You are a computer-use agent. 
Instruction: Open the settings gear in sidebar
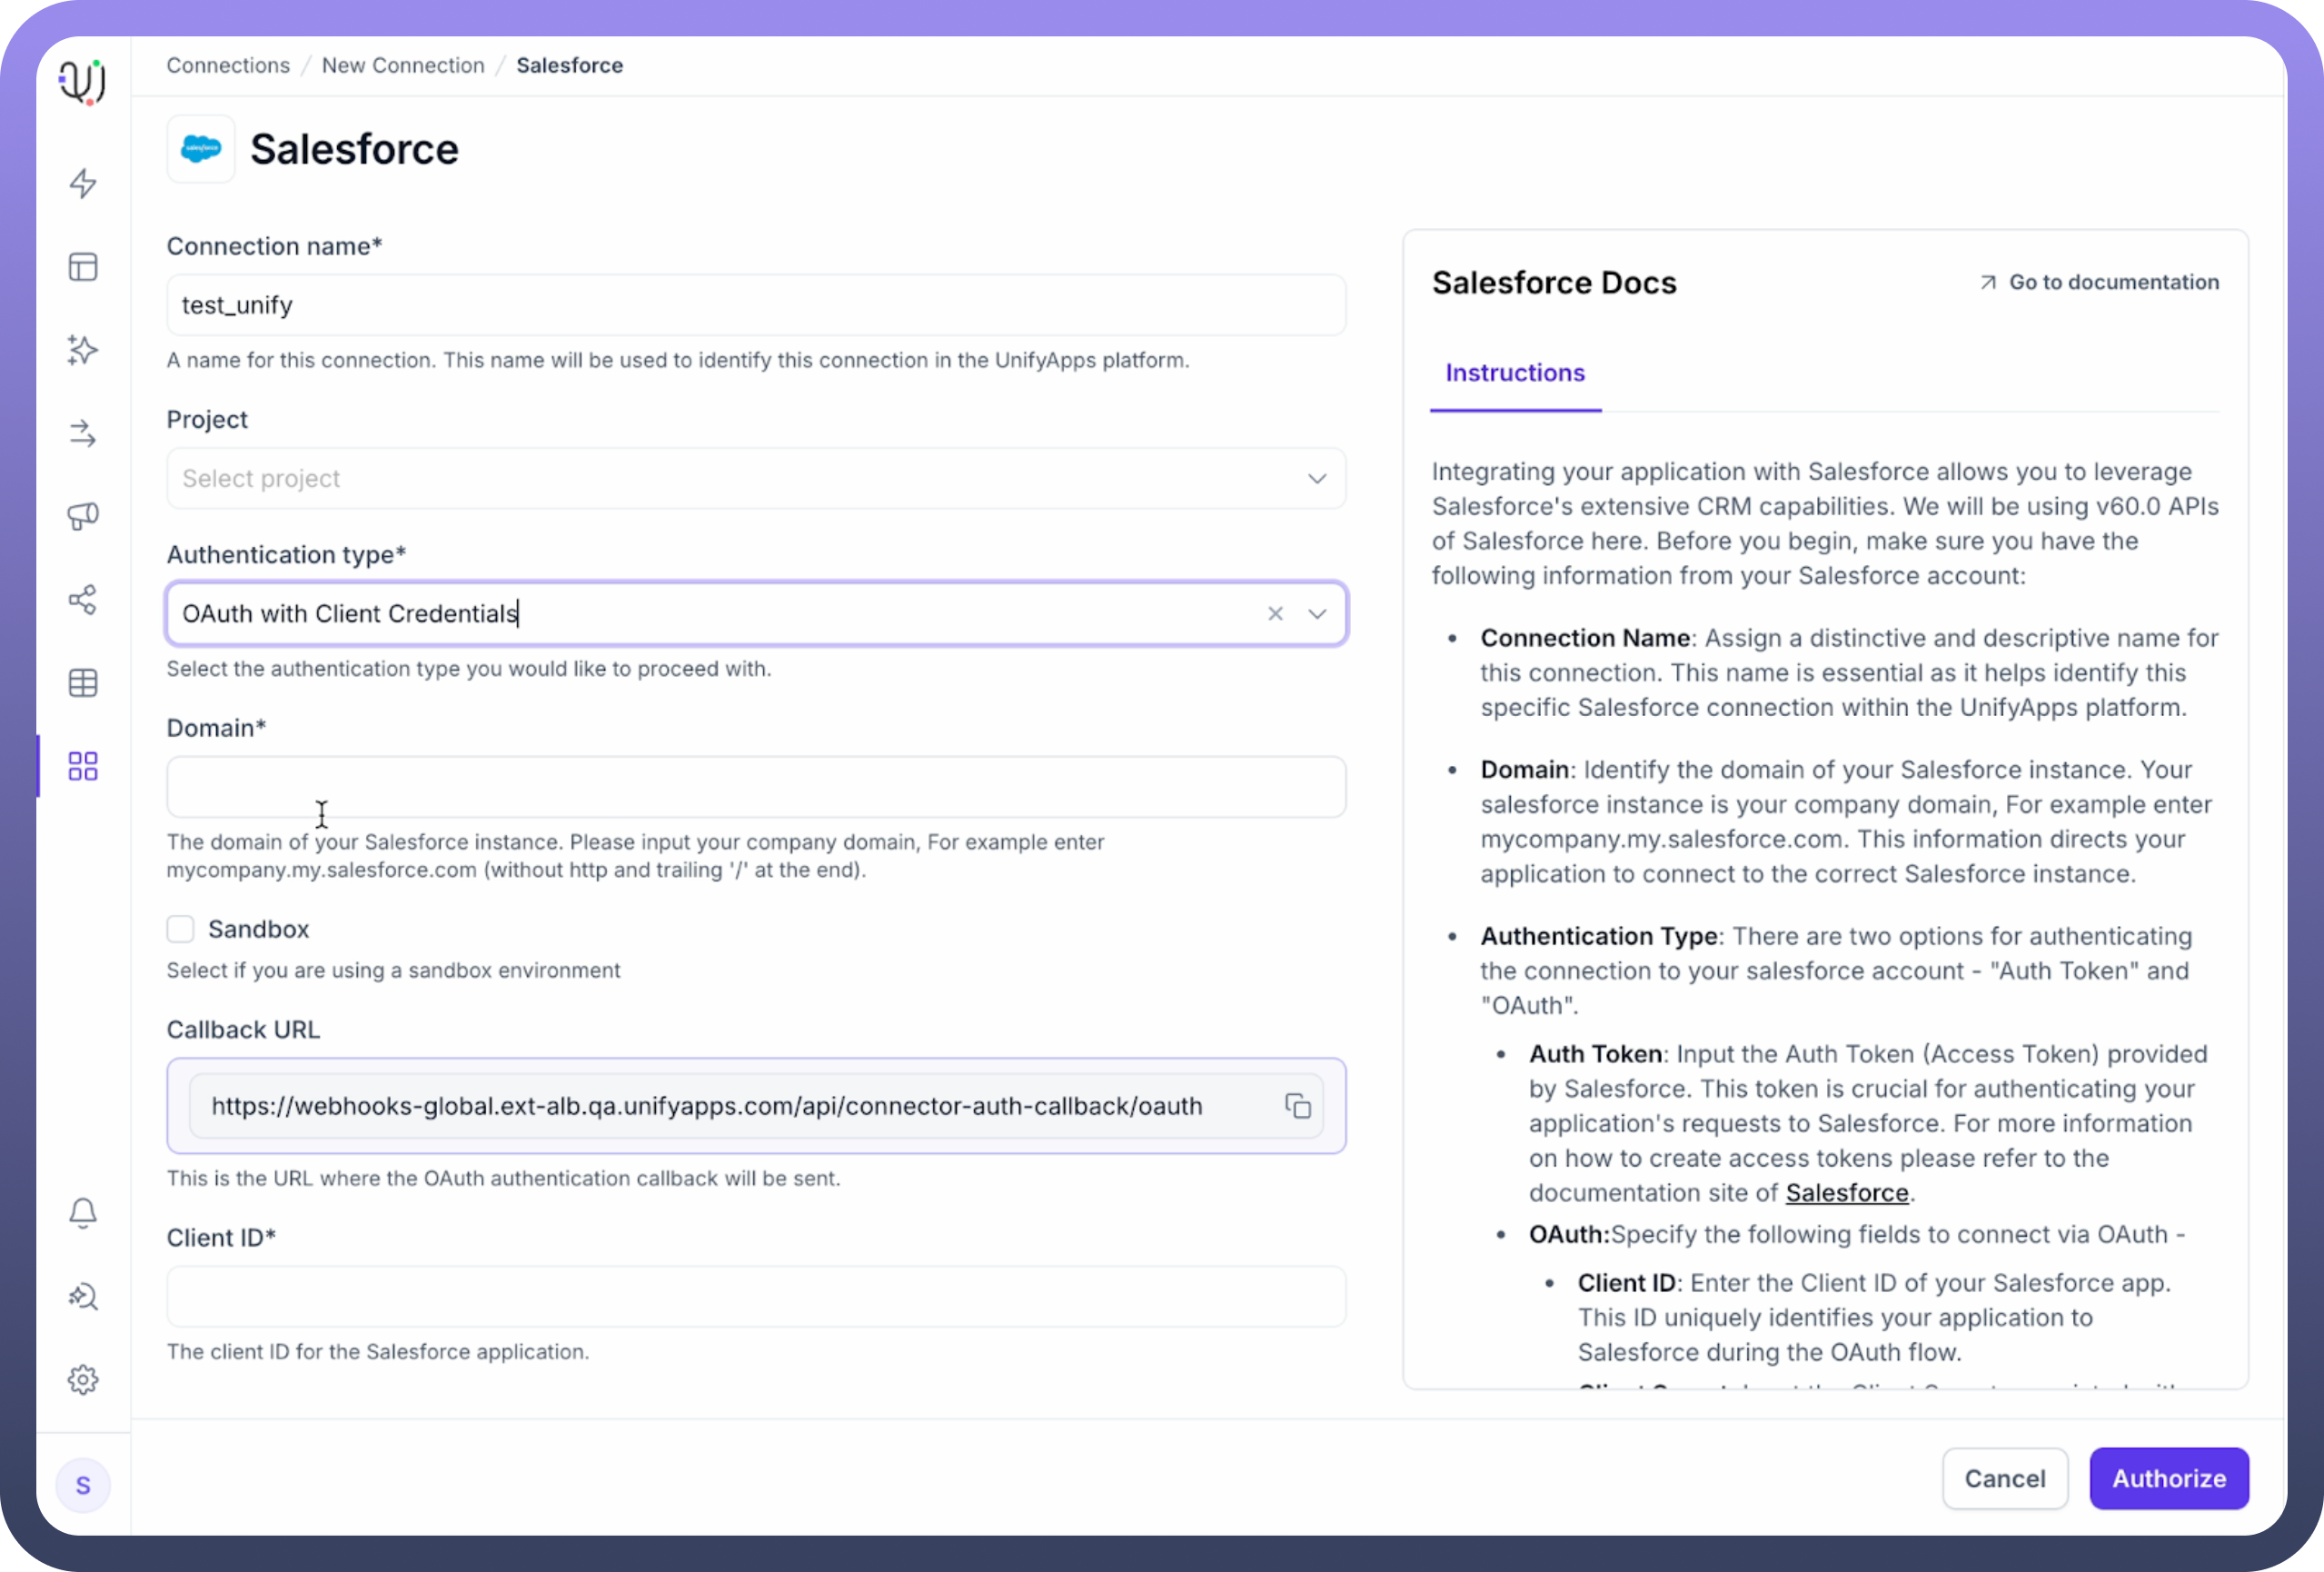point(83,1380)
